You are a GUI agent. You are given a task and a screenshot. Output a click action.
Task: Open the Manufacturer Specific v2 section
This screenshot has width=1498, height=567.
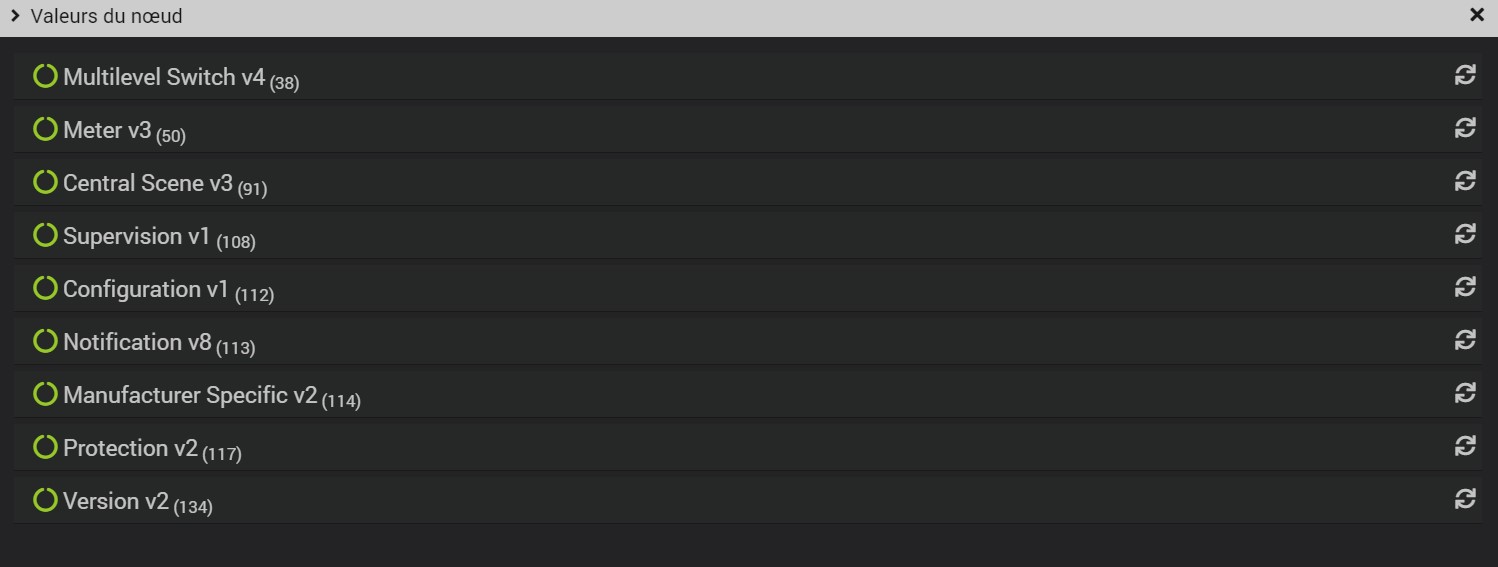[190, 395]
